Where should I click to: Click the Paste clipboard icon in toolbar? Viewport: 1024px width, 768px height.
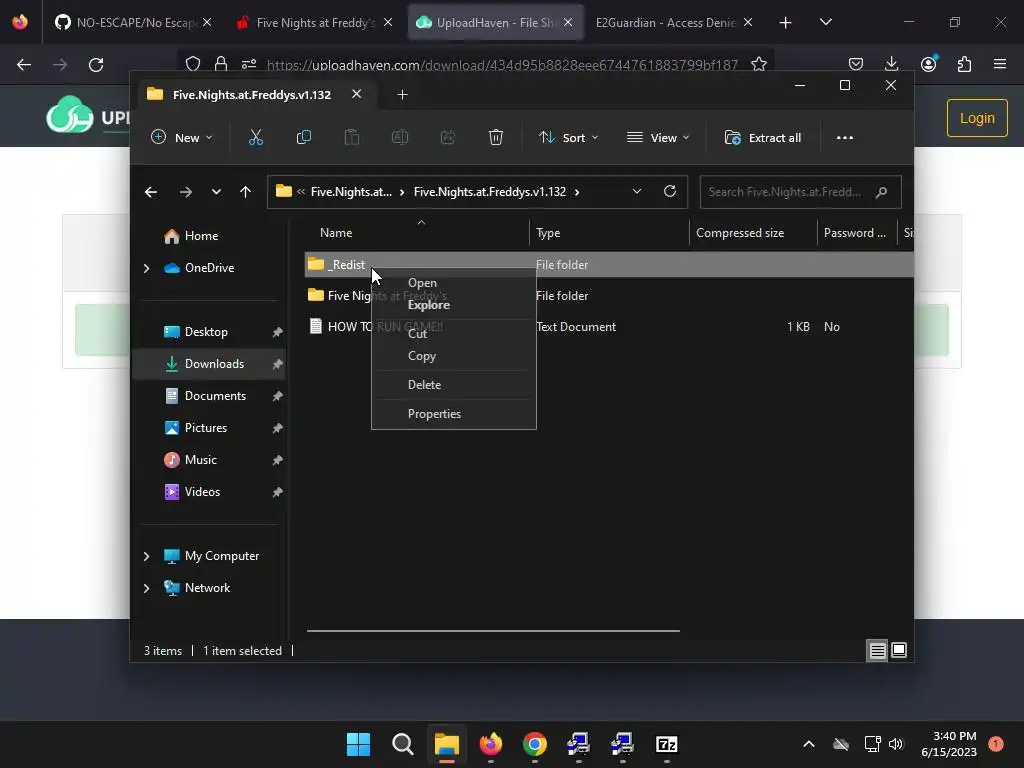(351, 138)
